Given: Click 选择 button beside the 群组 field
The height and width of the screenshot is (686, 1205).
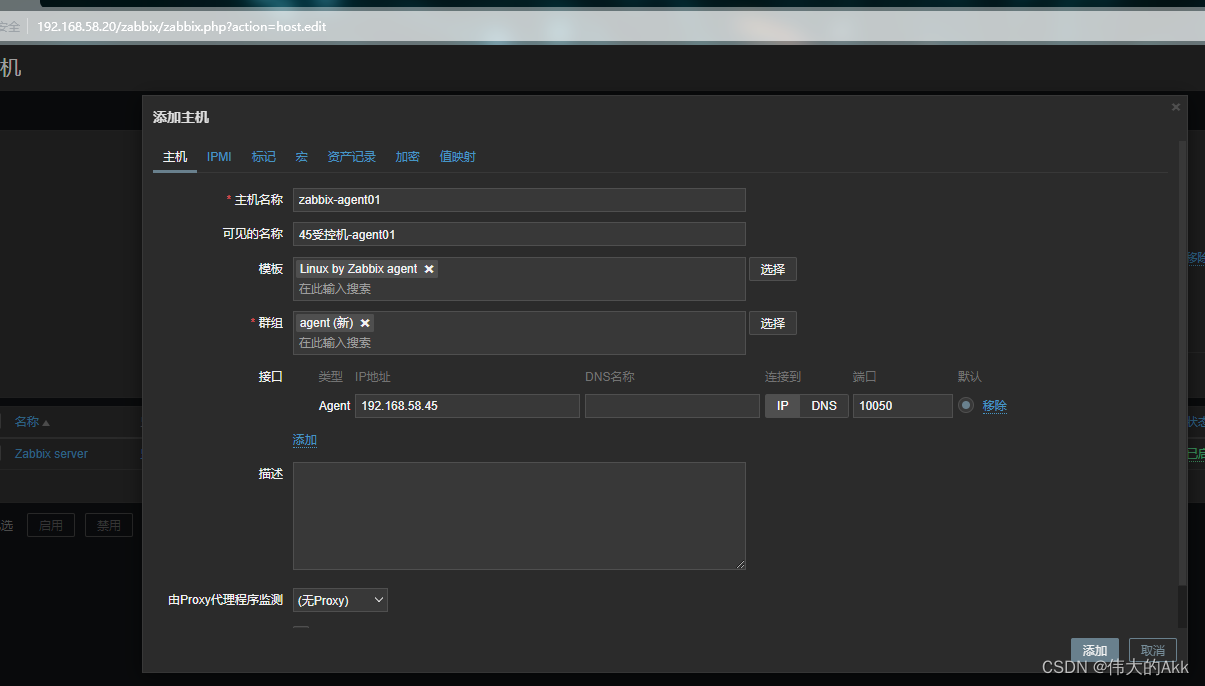Looking at the screenshot, I should click(x=773, y=323).
